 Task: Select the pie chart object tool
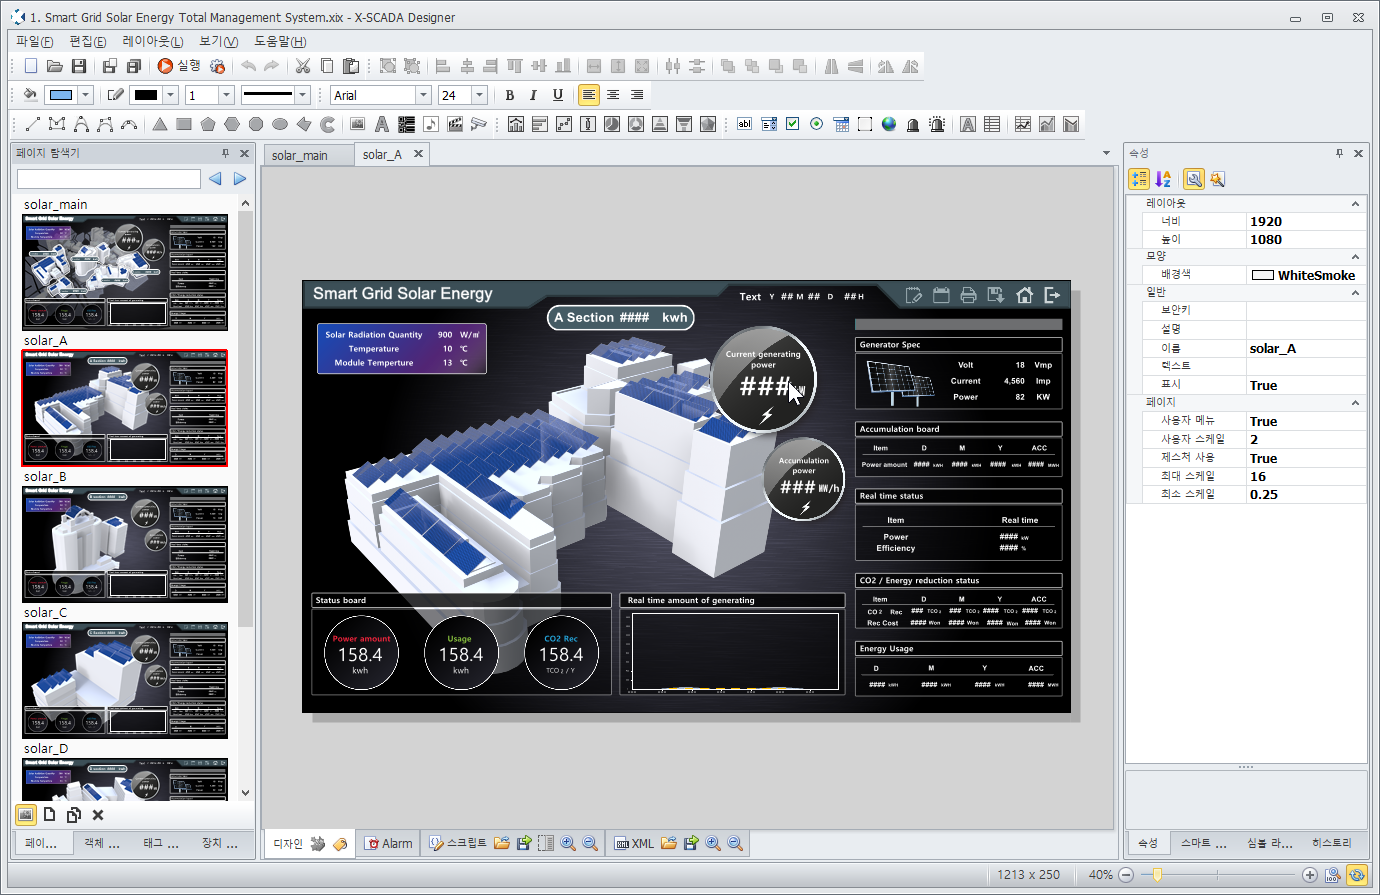coord(612,124)
